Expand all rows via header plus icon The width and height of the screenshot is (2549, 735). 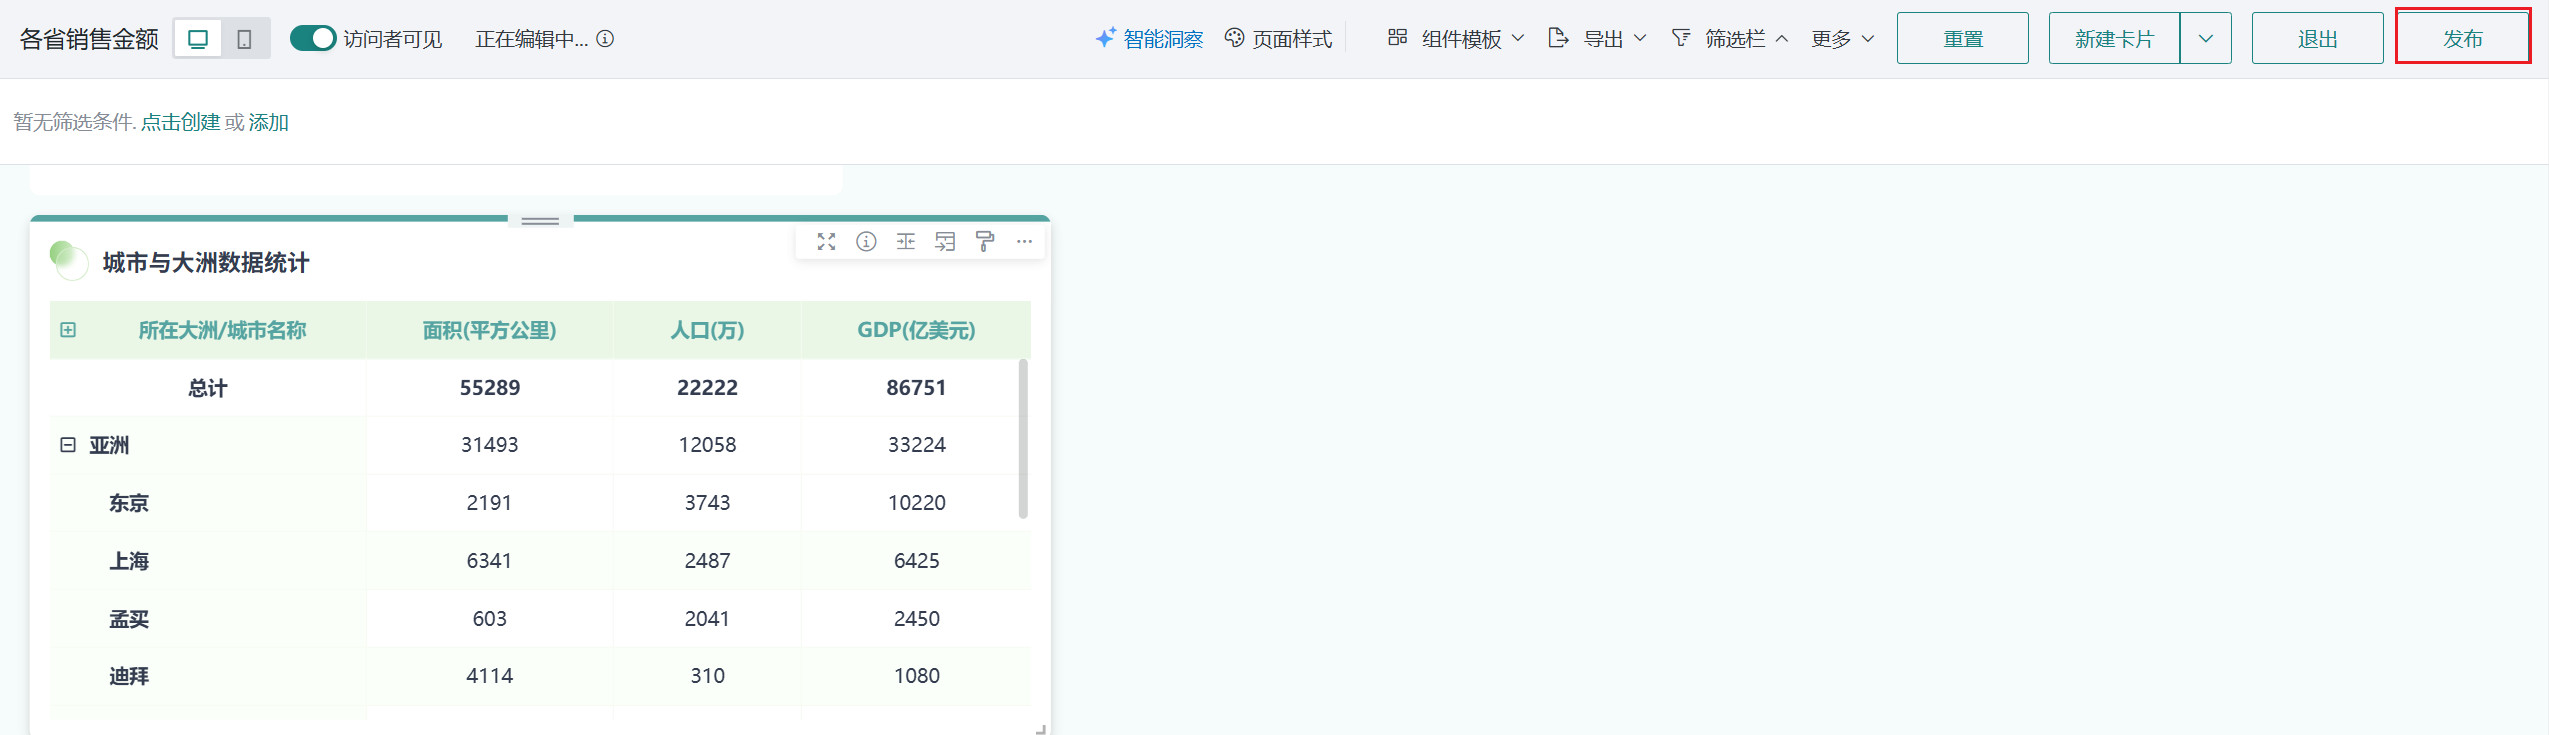(68, 330)
